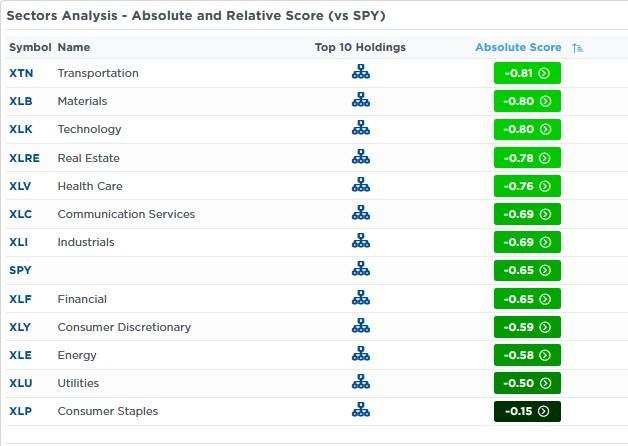The width and height of the screenshot is (628, 446).
Task: Open the XLE symbol link
Action: [x=21, y=355]
